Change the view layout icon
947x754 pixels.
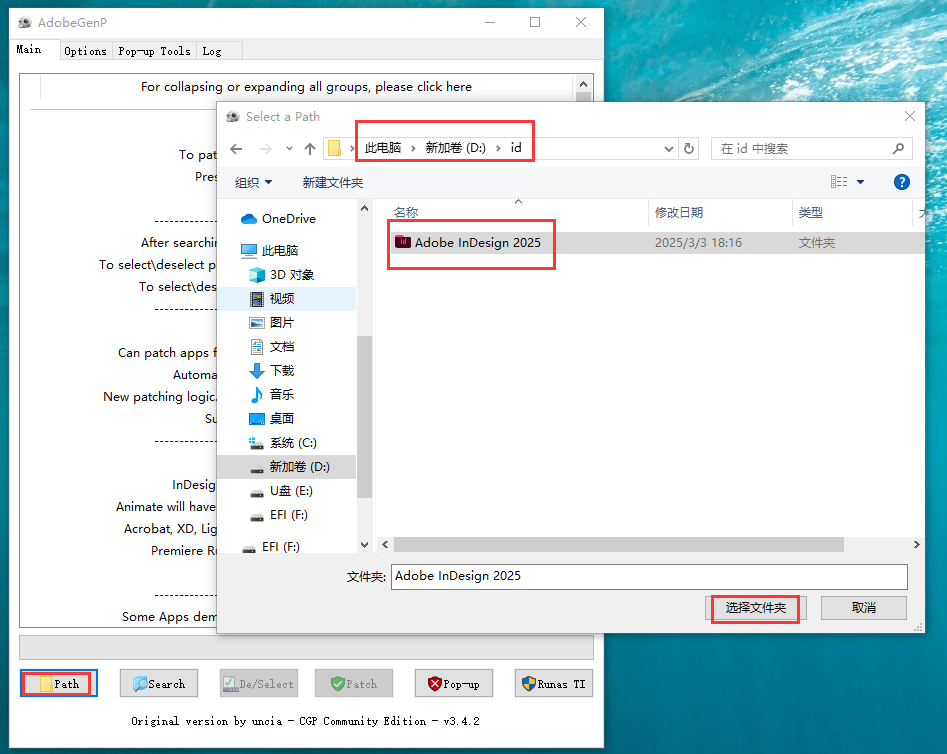(839, 182)
